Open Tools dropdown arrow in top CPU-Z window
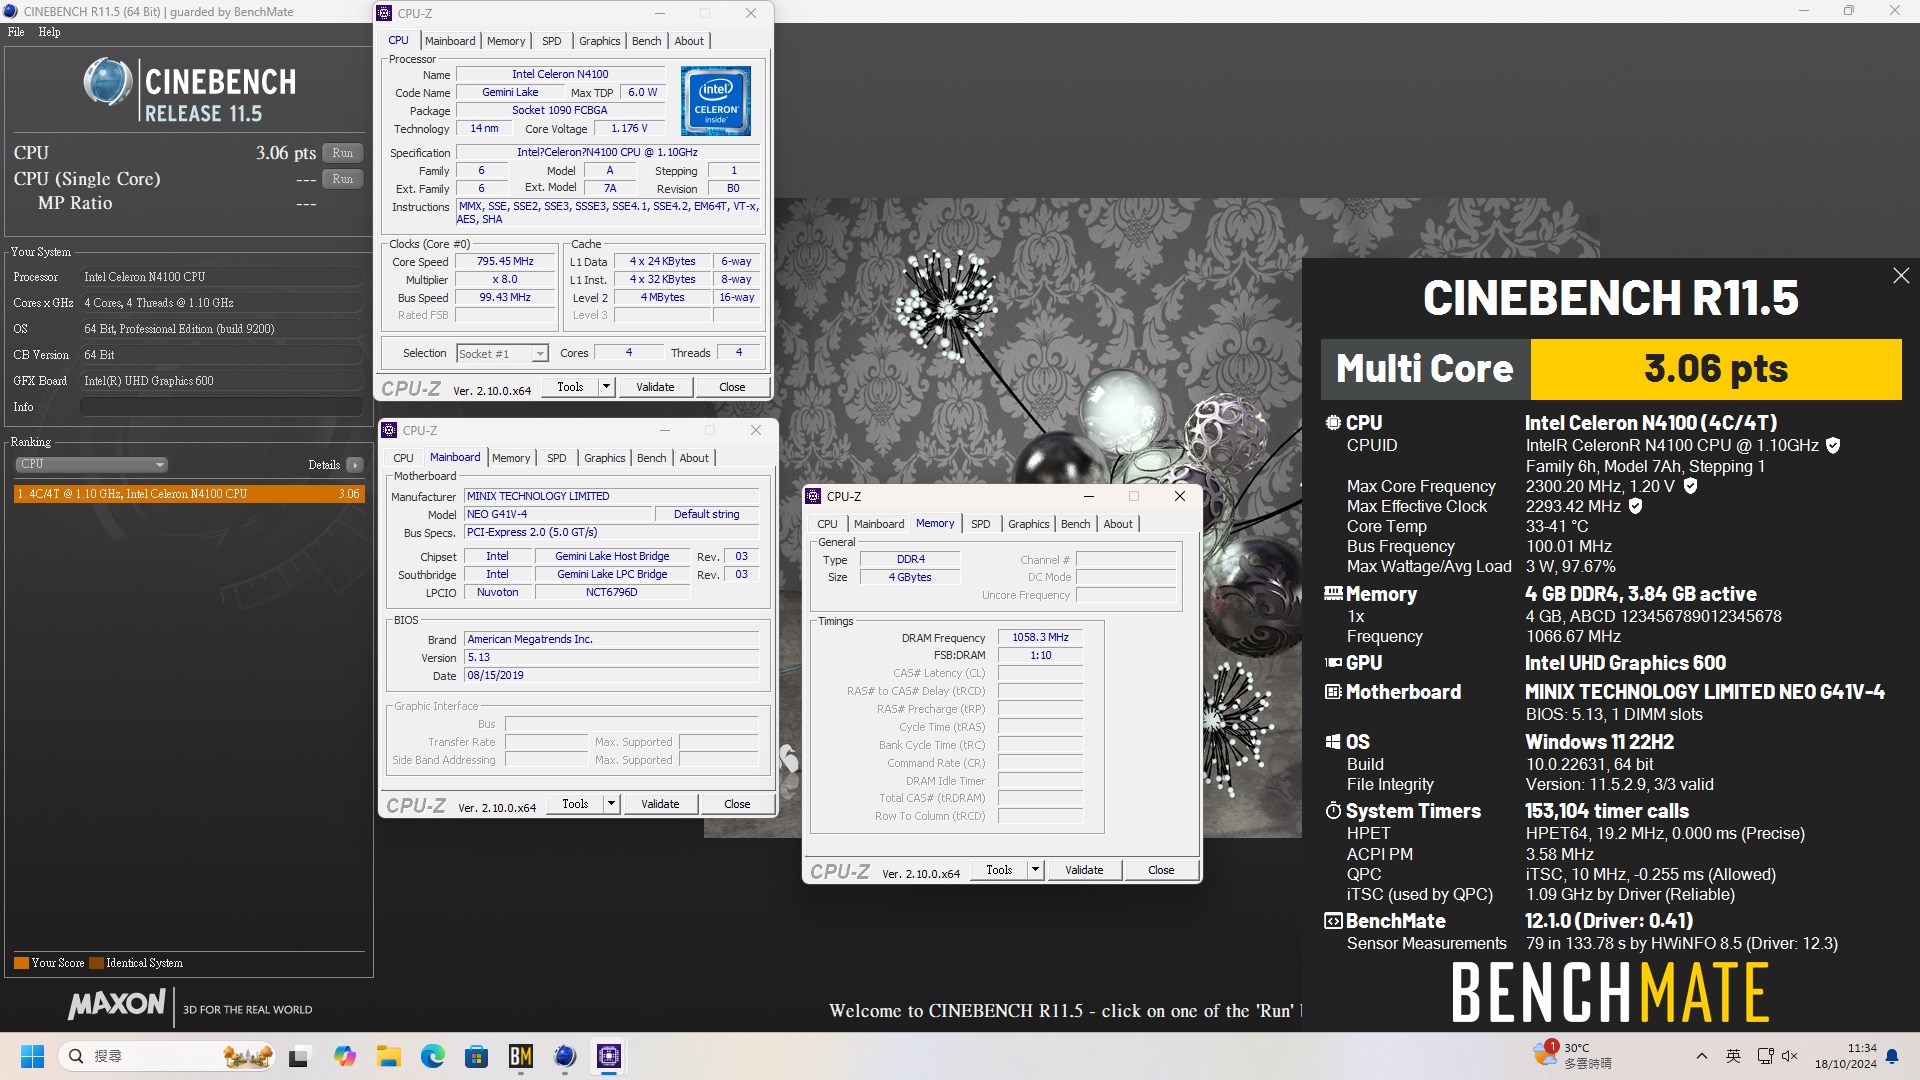The height and width of the screenshot is (1080, 1920). 606,387
